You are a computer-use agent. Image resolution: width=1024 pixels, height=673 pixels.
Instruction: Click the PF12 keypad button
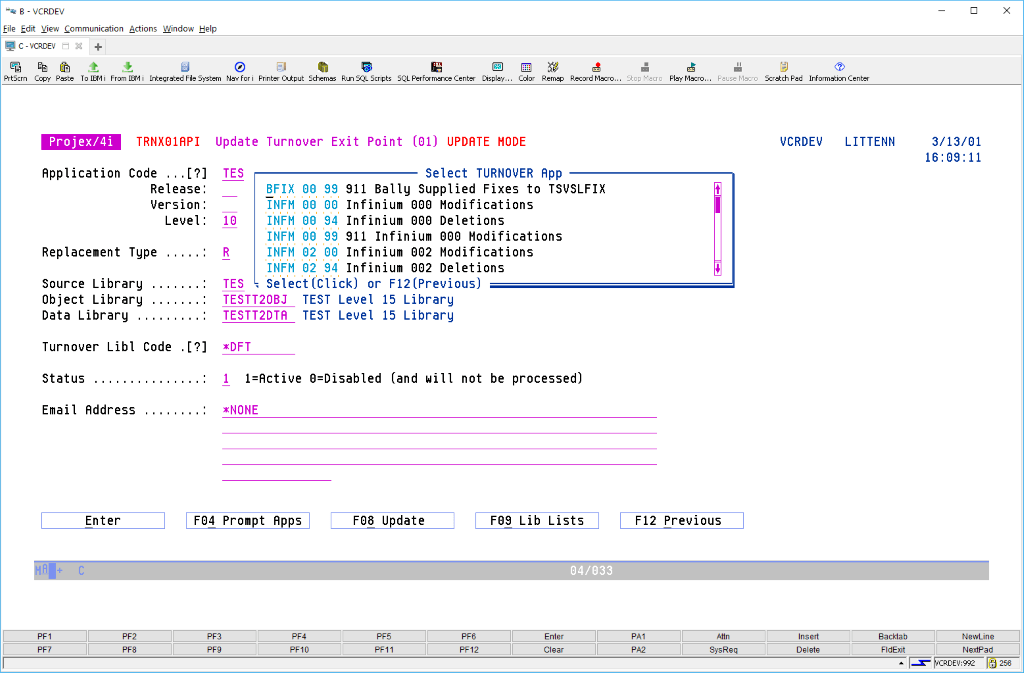click(469, 650)
